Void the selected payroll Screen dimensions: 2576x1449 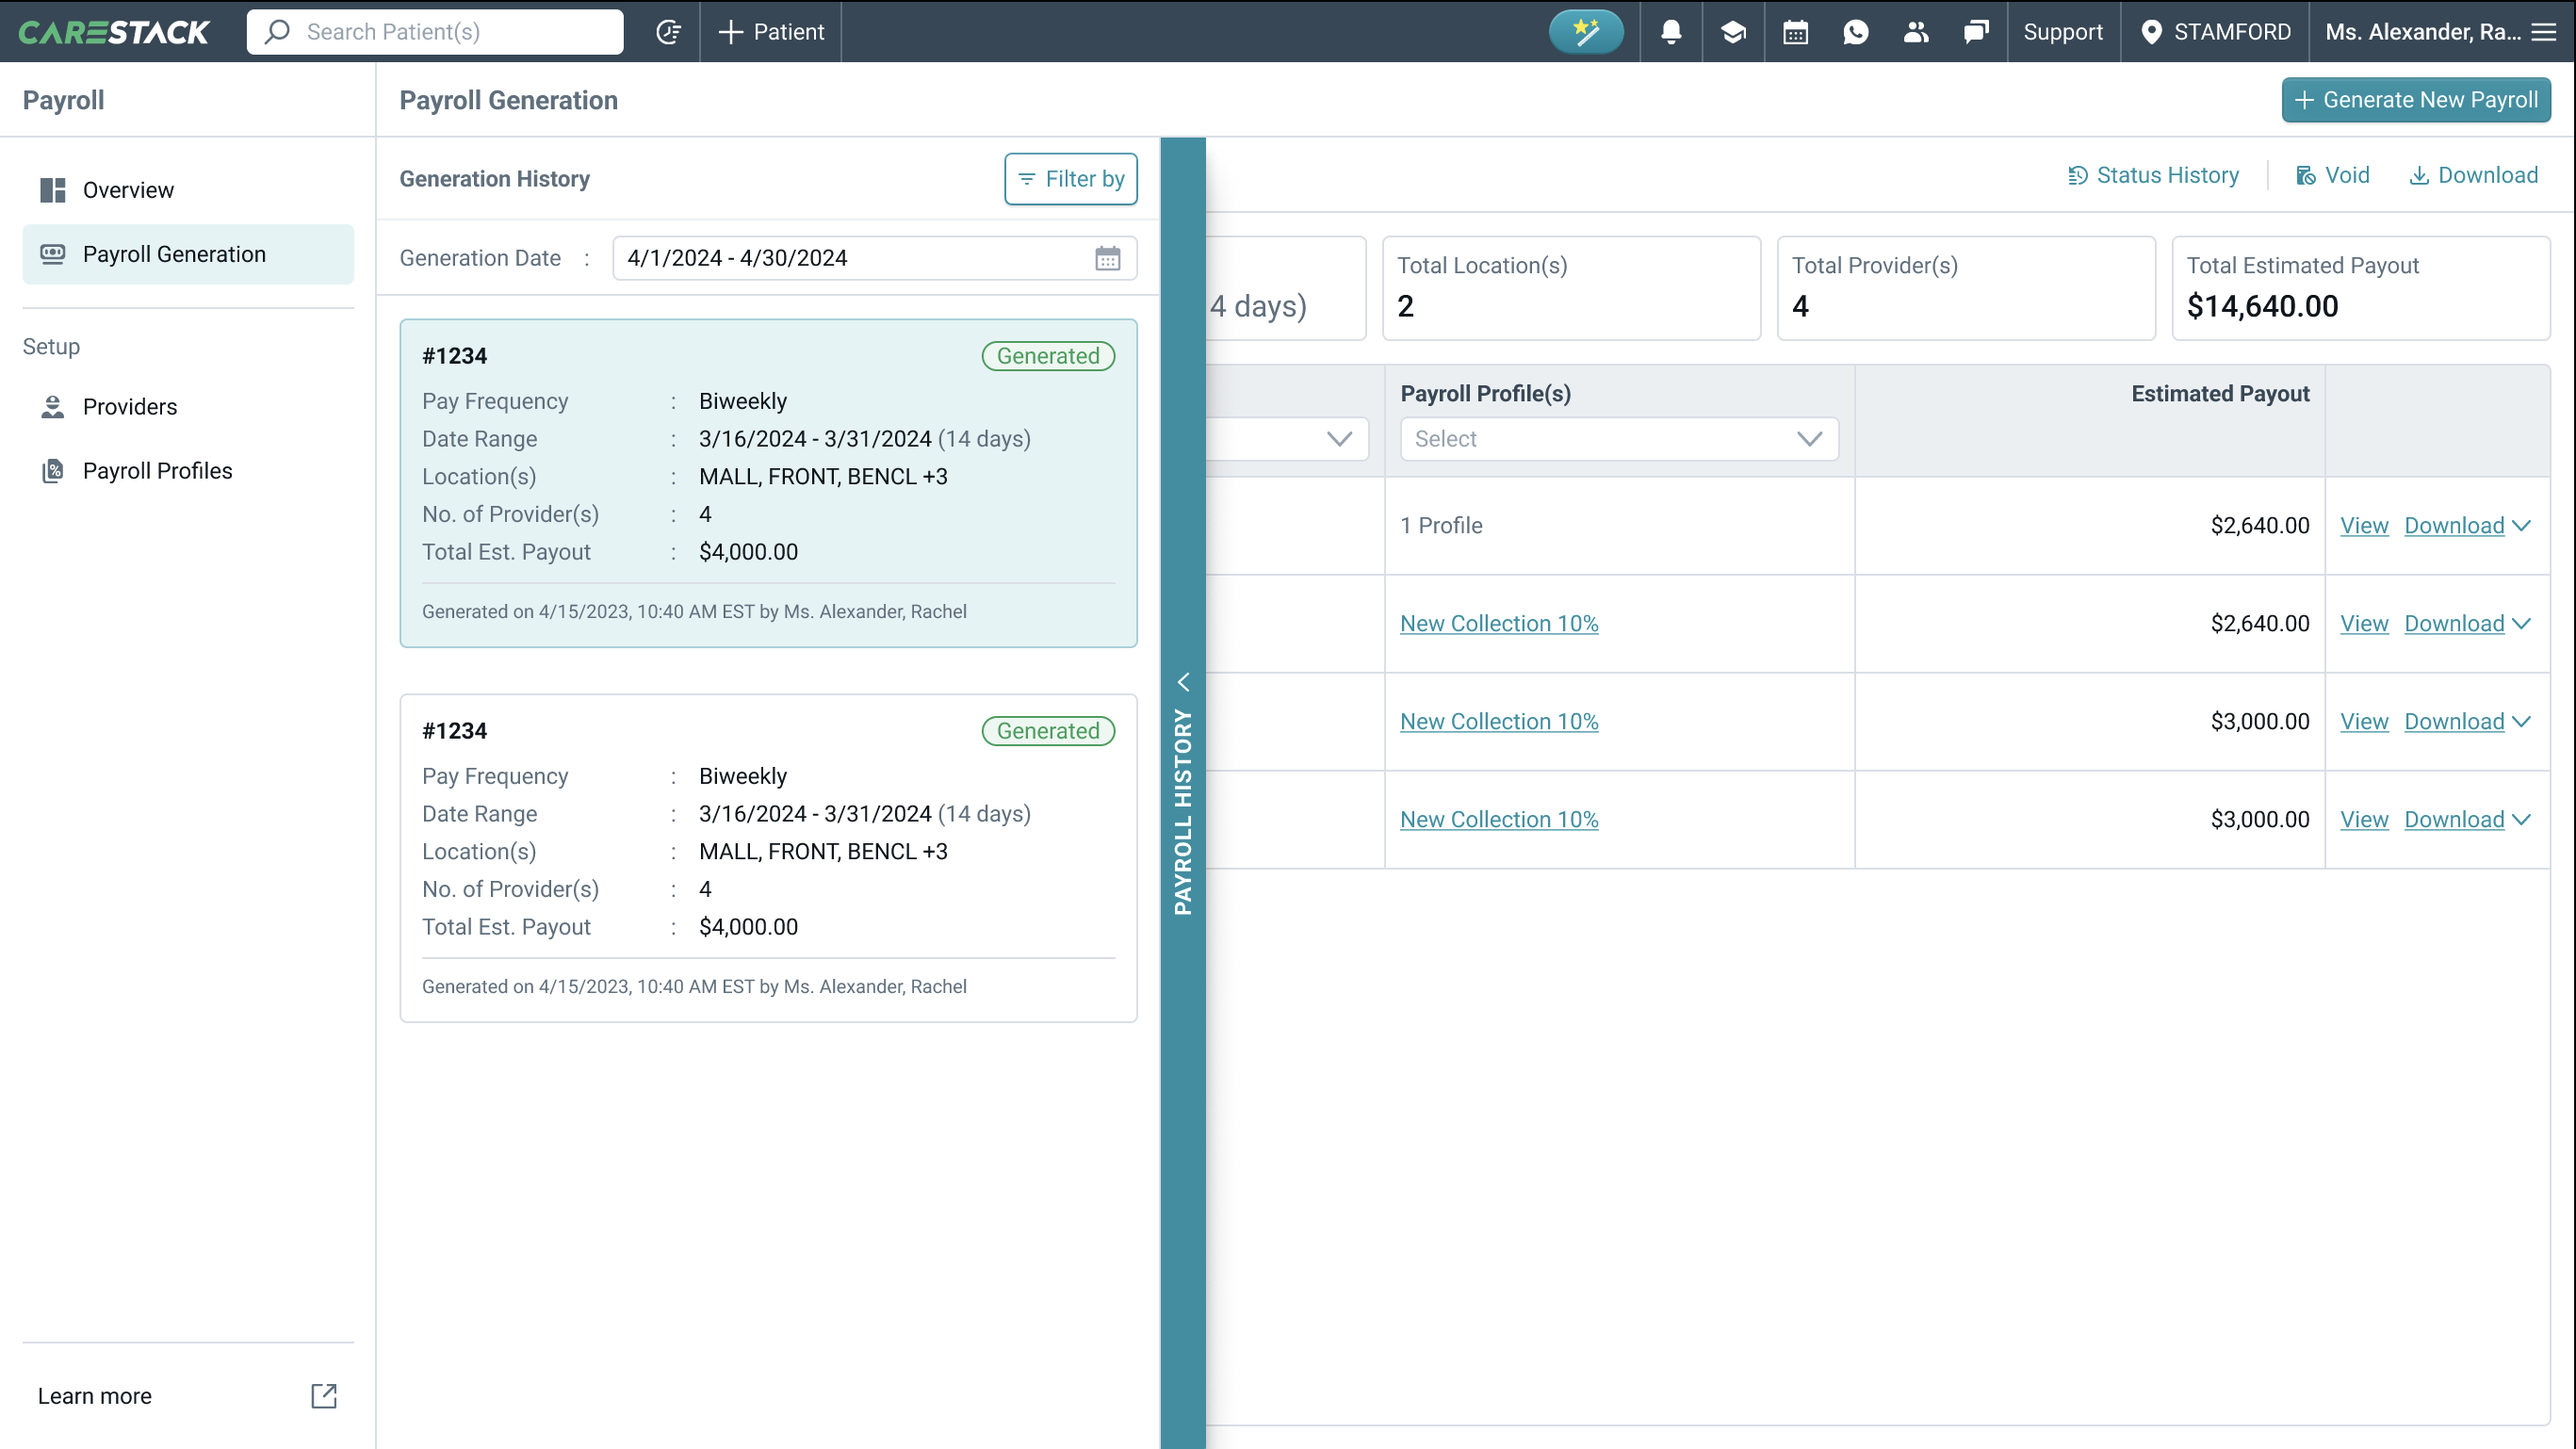pyautogui.click(x=2332, y=175)
